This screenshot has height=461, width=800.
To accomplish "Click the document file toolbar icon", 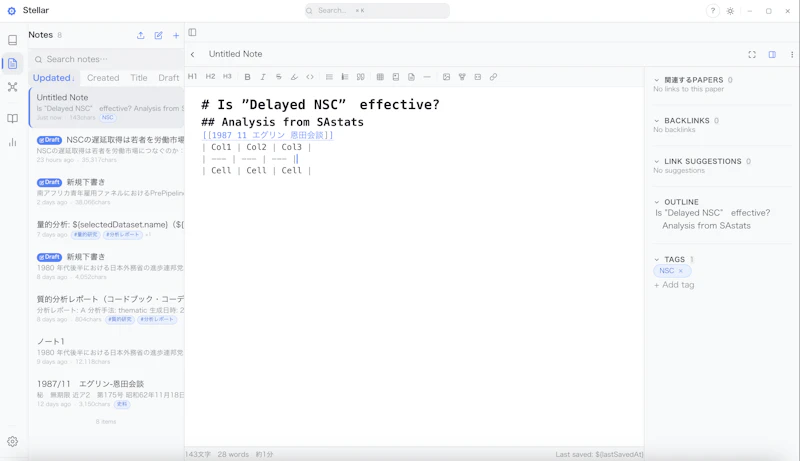I will click(411, 77).
